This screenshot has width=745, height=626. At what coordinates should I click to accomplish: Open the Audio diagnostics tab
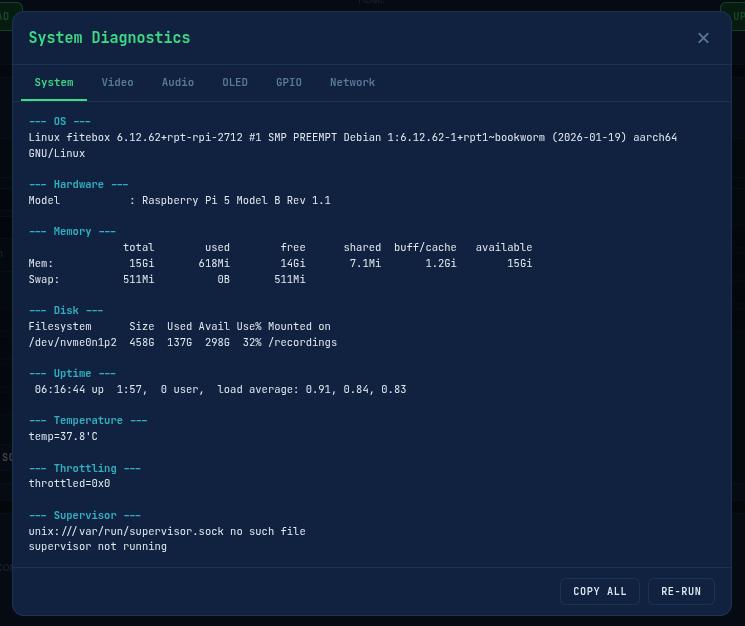click(x=178, y=82)
